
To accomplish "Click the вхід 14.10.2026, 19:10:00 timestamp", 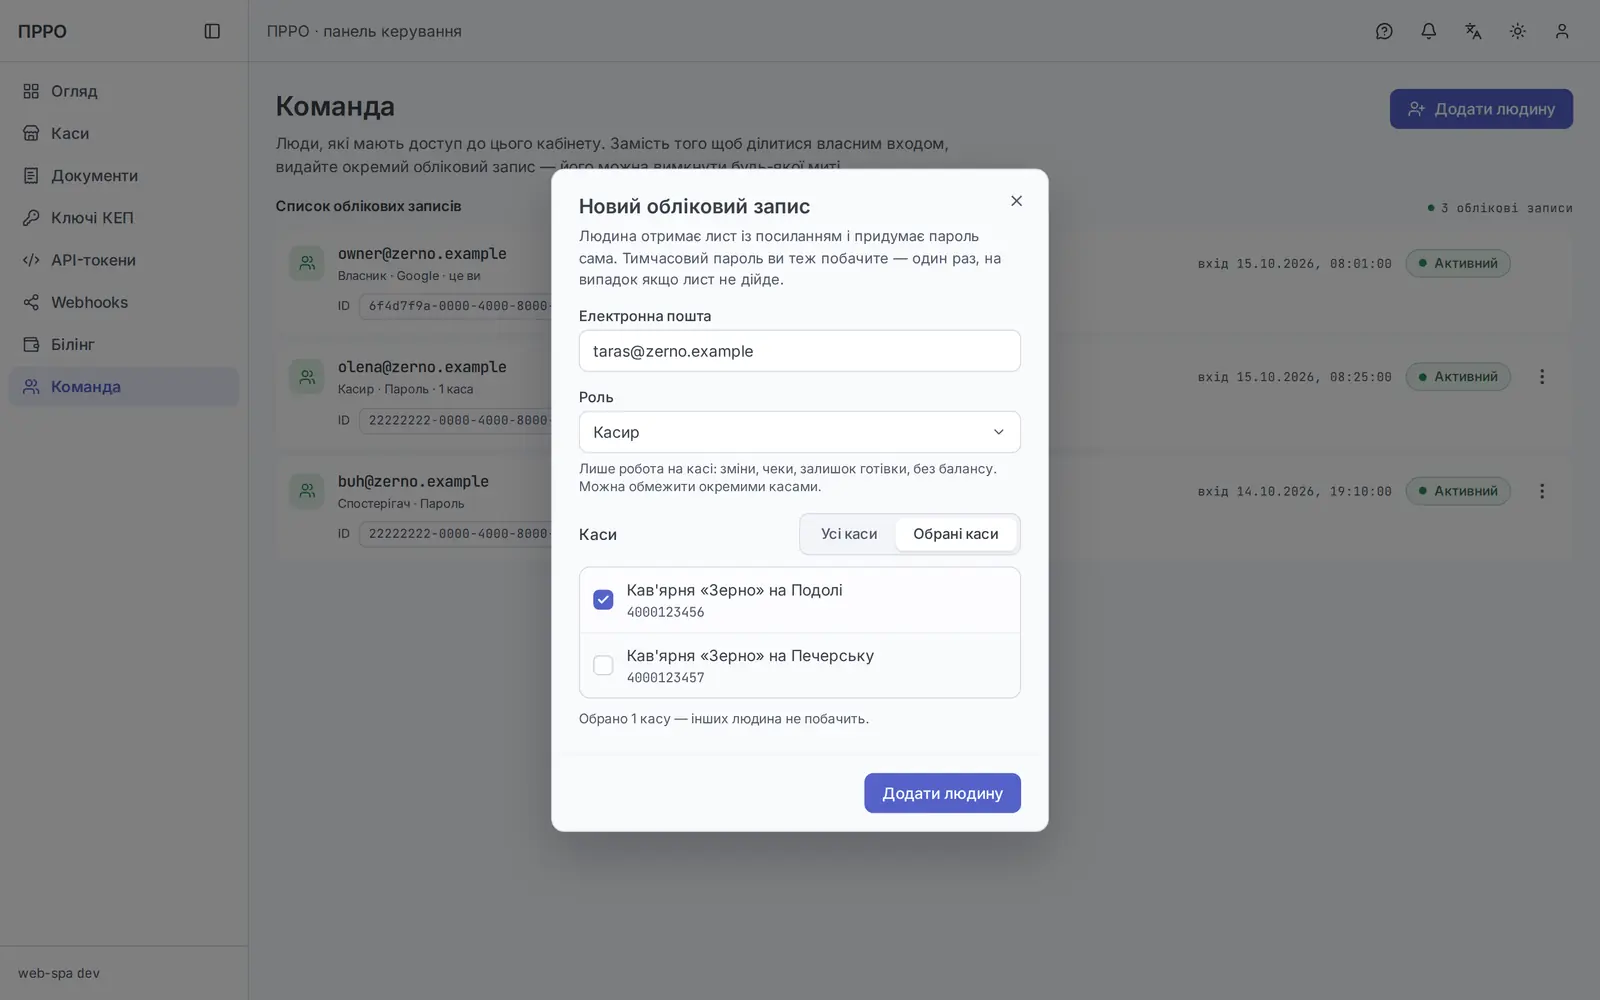I will point(1295,491).
